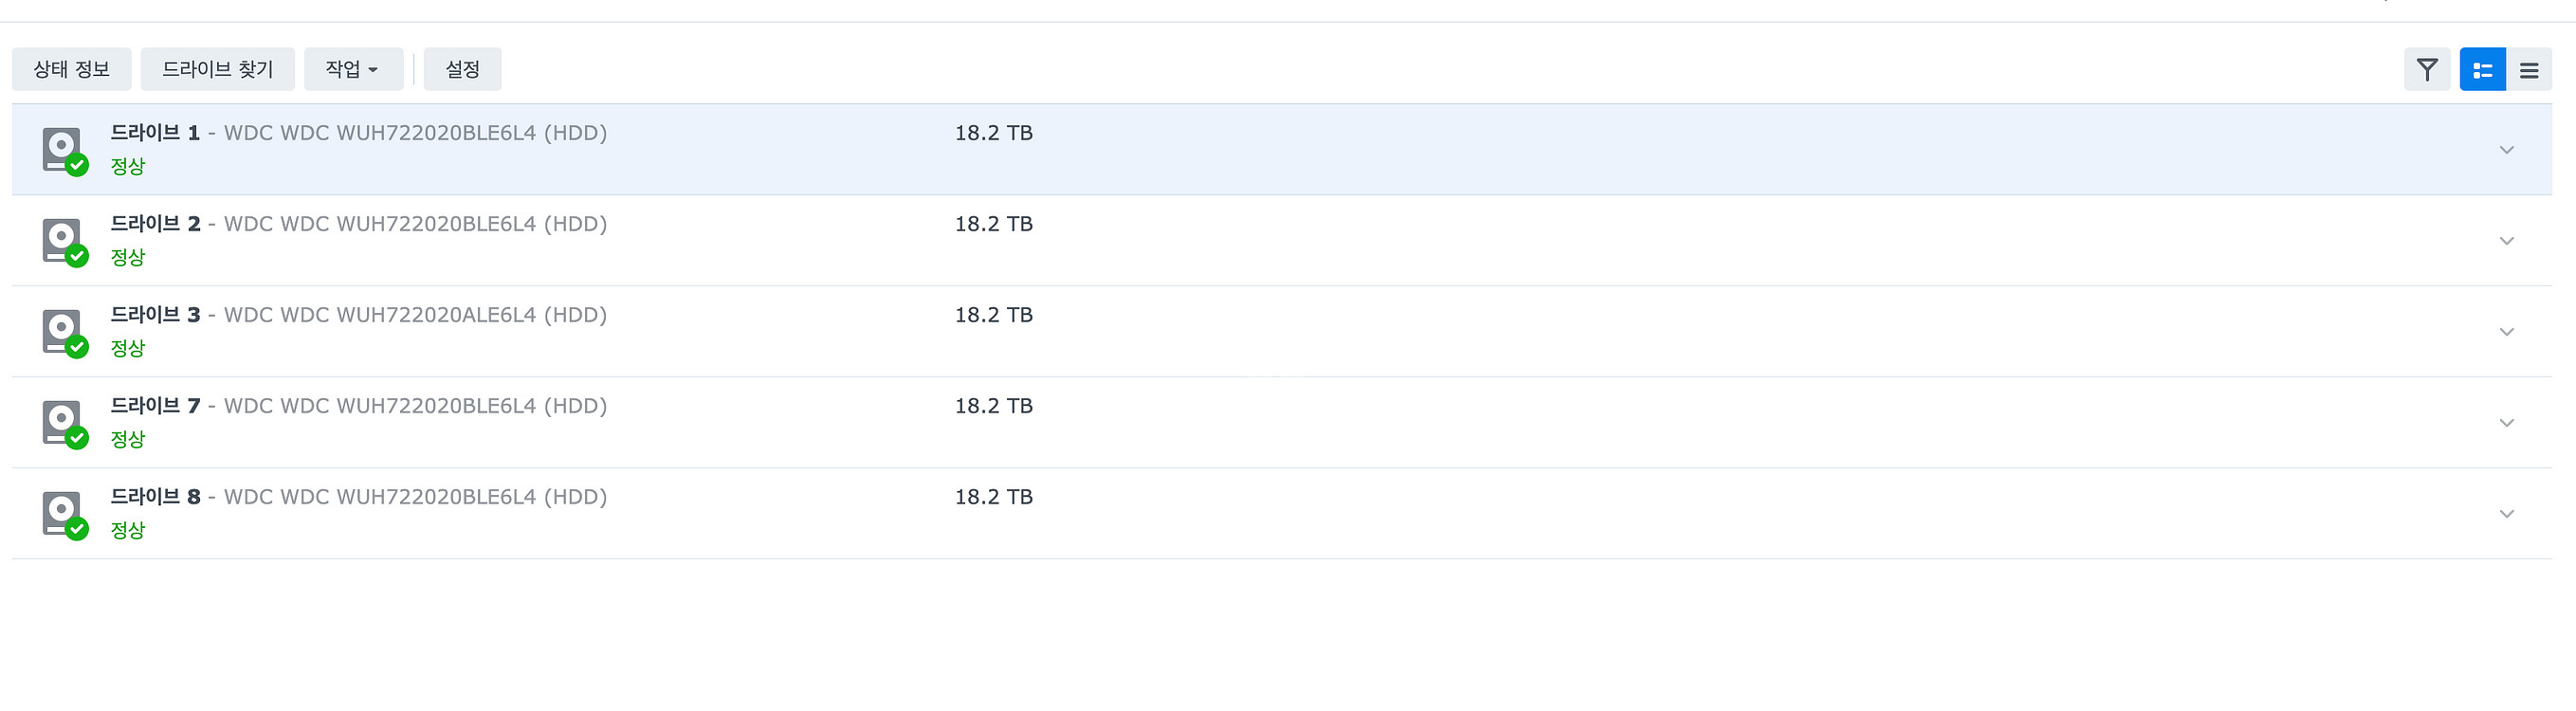Image resolution: width=2576 pixels, height=711 pixels.
Task: Expand 드라이브 1 details chevron
Action: 2506,150
